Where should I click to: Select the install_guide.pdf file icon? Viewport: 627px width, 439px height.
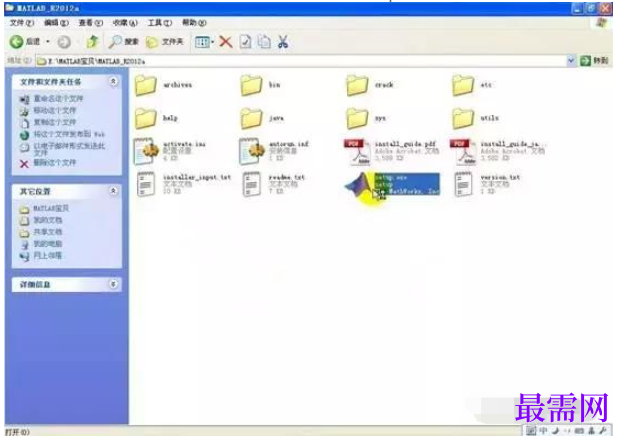click(x=357, y=152)
